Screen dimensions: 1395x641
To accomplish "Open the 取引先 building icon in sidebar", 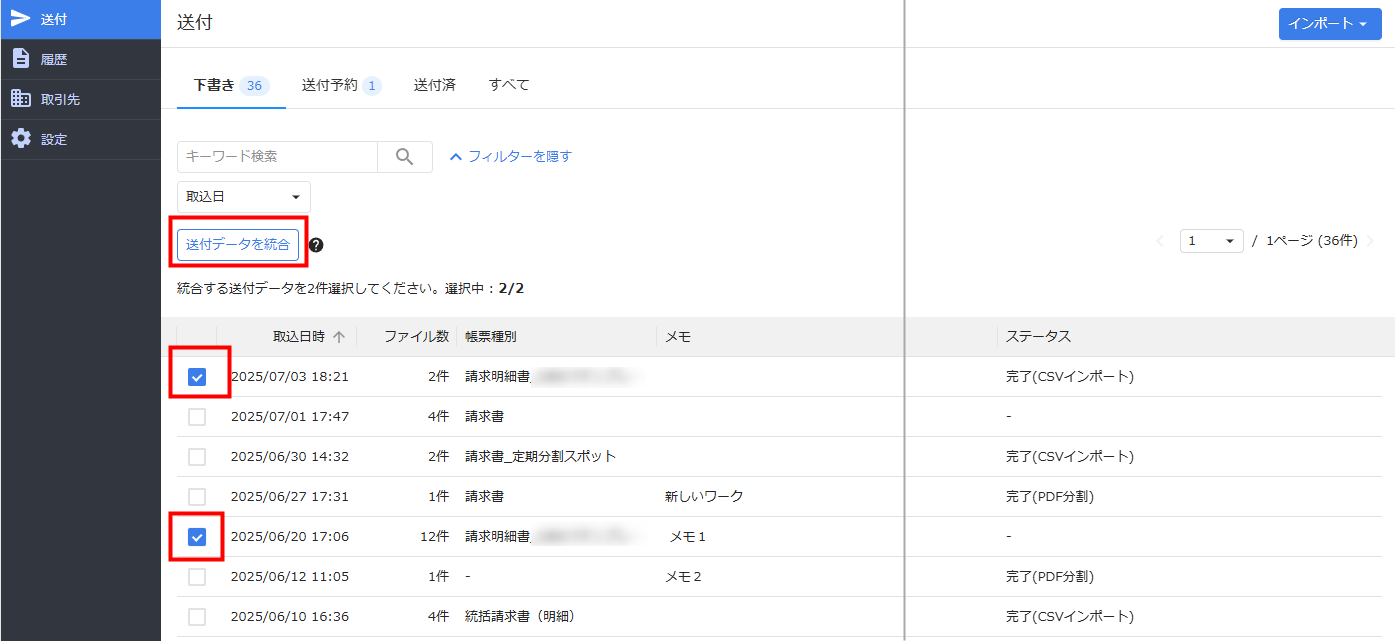I will pos(21,99).
